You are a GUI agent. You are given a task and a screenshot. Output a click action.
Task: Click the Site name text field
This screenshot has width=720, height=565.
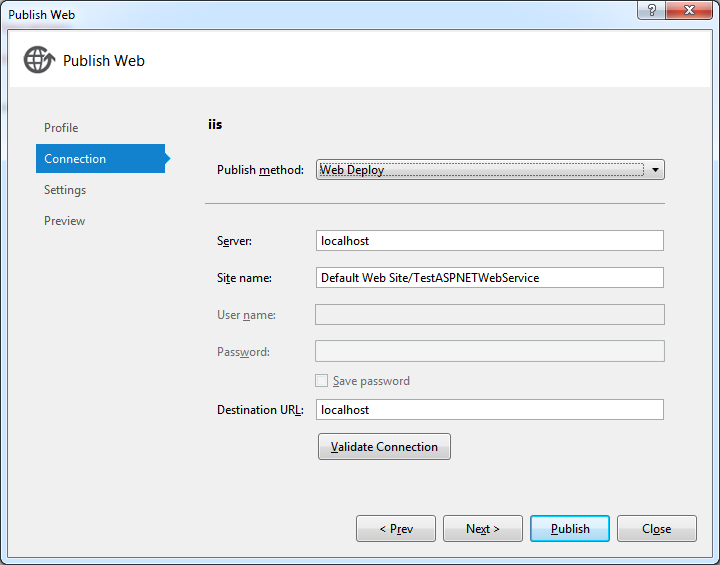pyautogui.click(x=489, y=277)
